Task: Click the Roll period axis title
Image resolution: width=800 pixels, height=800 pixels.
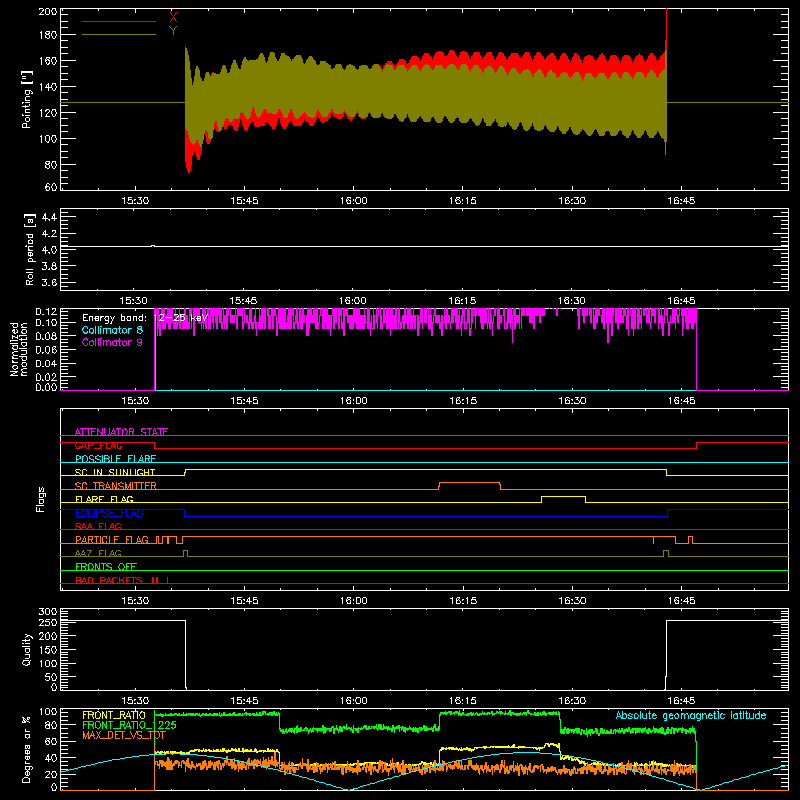Action: pyautogui.click(x=30, y=249)
